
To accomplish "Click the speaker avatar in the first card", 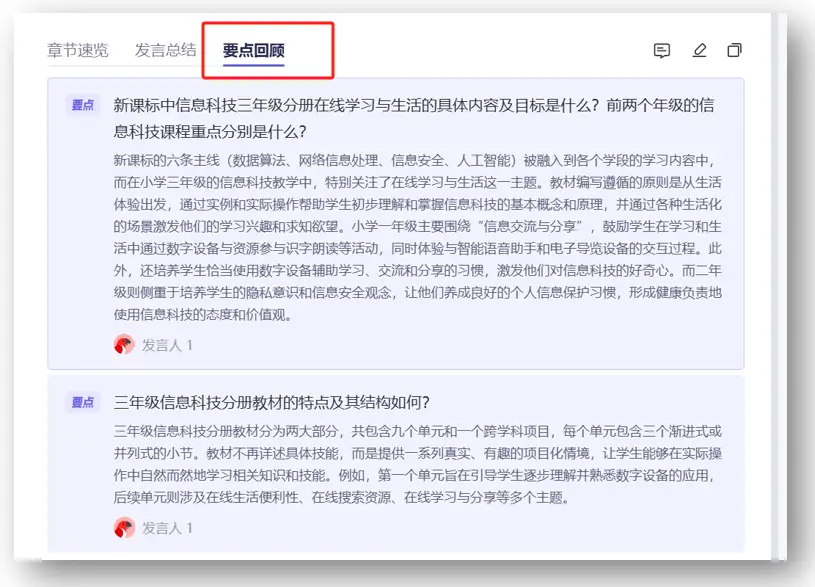I will 124,345.
